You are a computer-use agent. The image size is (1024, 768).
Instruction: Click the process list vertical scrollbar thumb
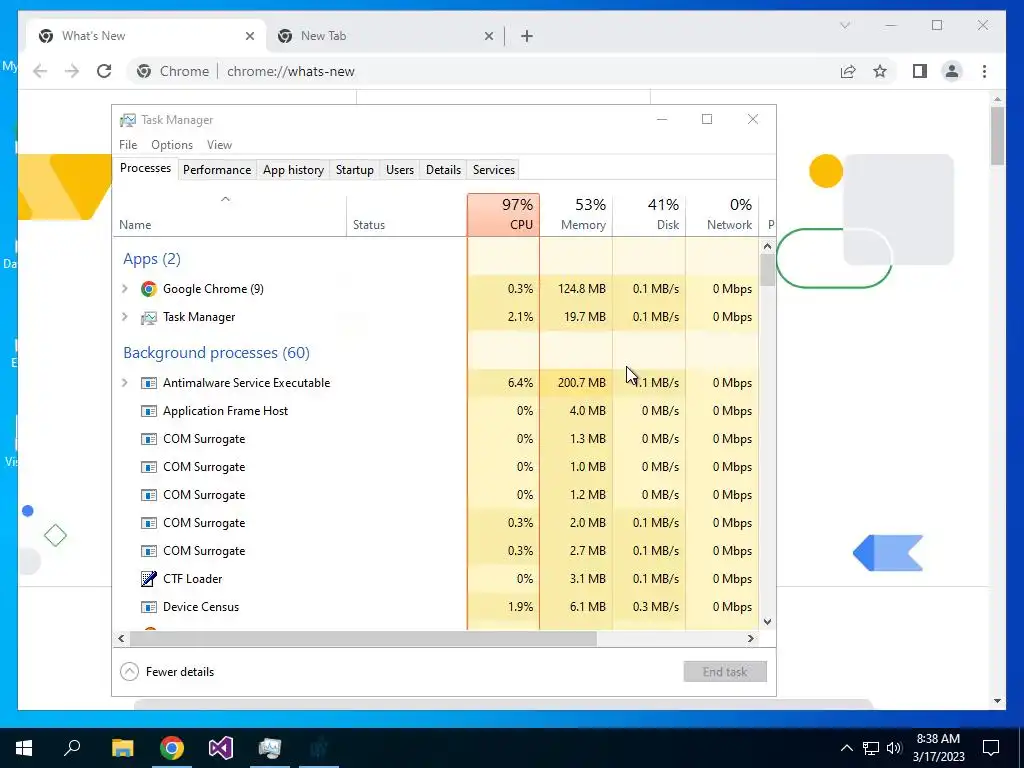point(767,270)
